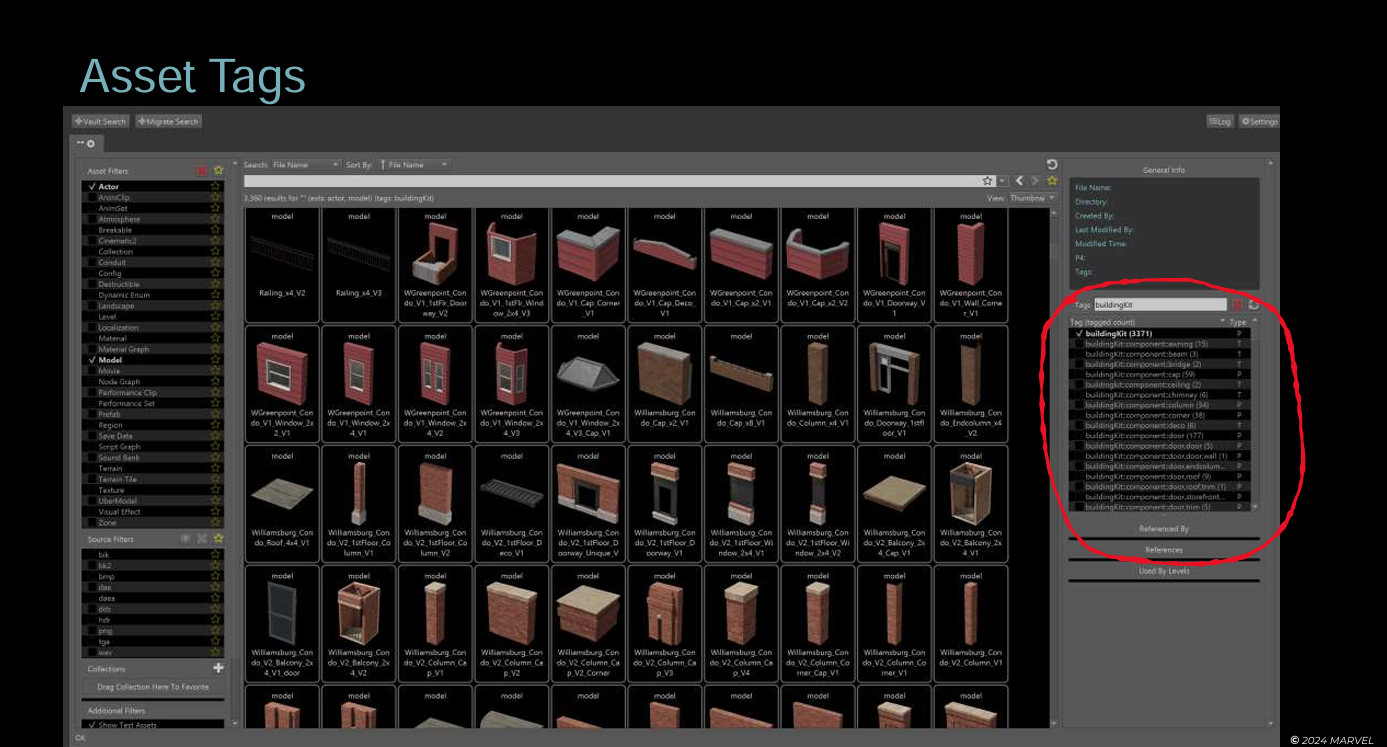1387x747 pixels.
Task: Bookmark the search with the search bar star
Action: 987,181
